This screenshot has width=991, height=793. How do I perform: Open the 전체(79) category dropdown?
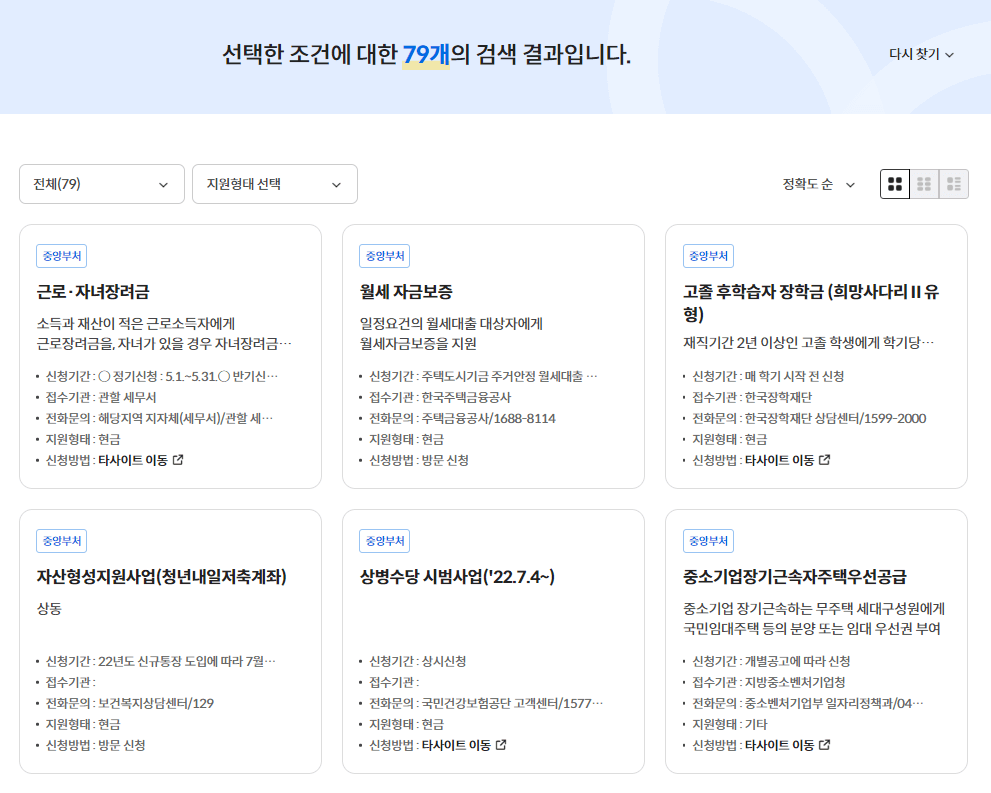(x=102, y=184)
